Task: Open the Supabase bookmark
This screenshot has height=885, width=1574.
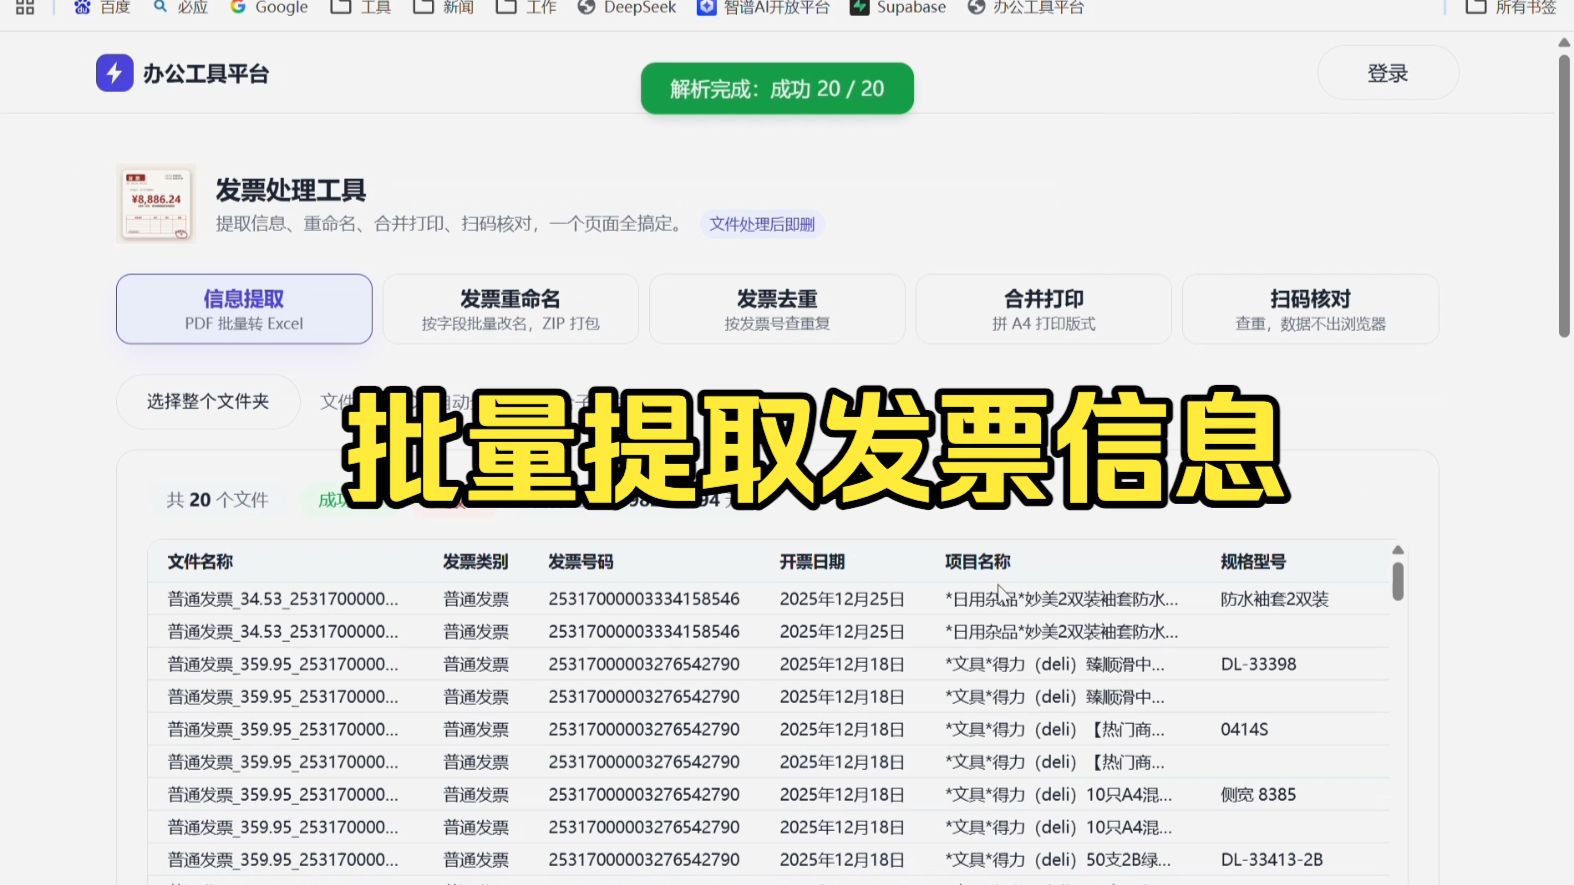Action: tap(897, 7)
